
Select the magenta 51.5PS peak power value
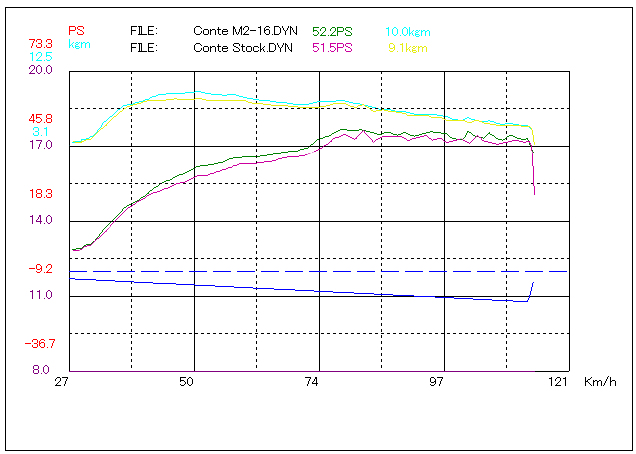coord(331,47)
